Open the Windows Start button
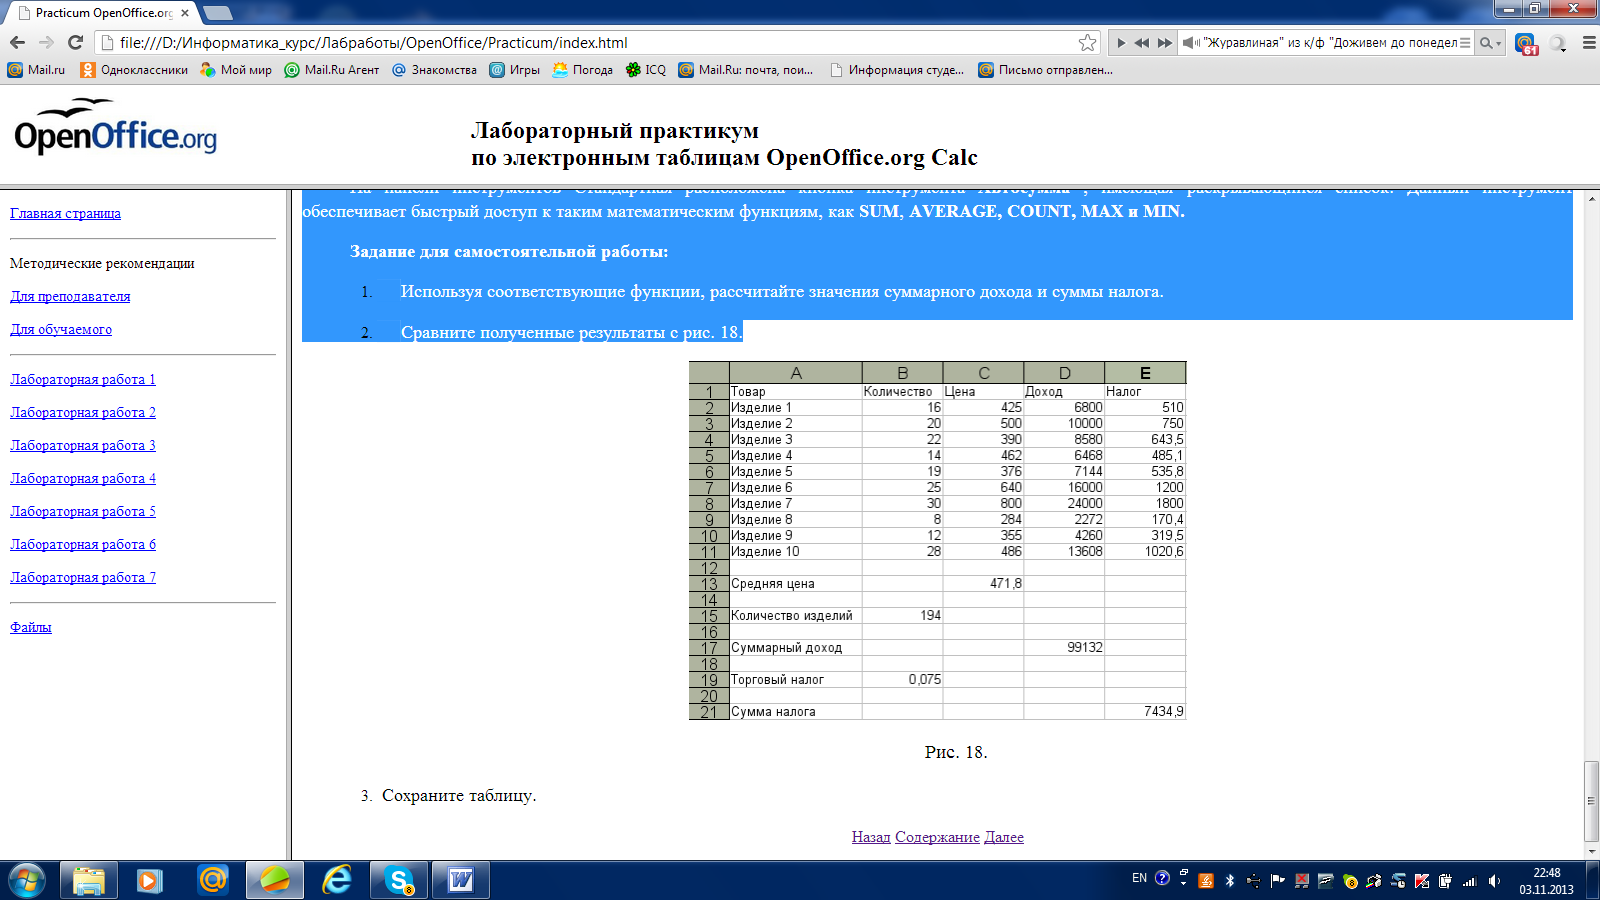Viewport: 1600px width, 900px height. click(x=27, y=880)
